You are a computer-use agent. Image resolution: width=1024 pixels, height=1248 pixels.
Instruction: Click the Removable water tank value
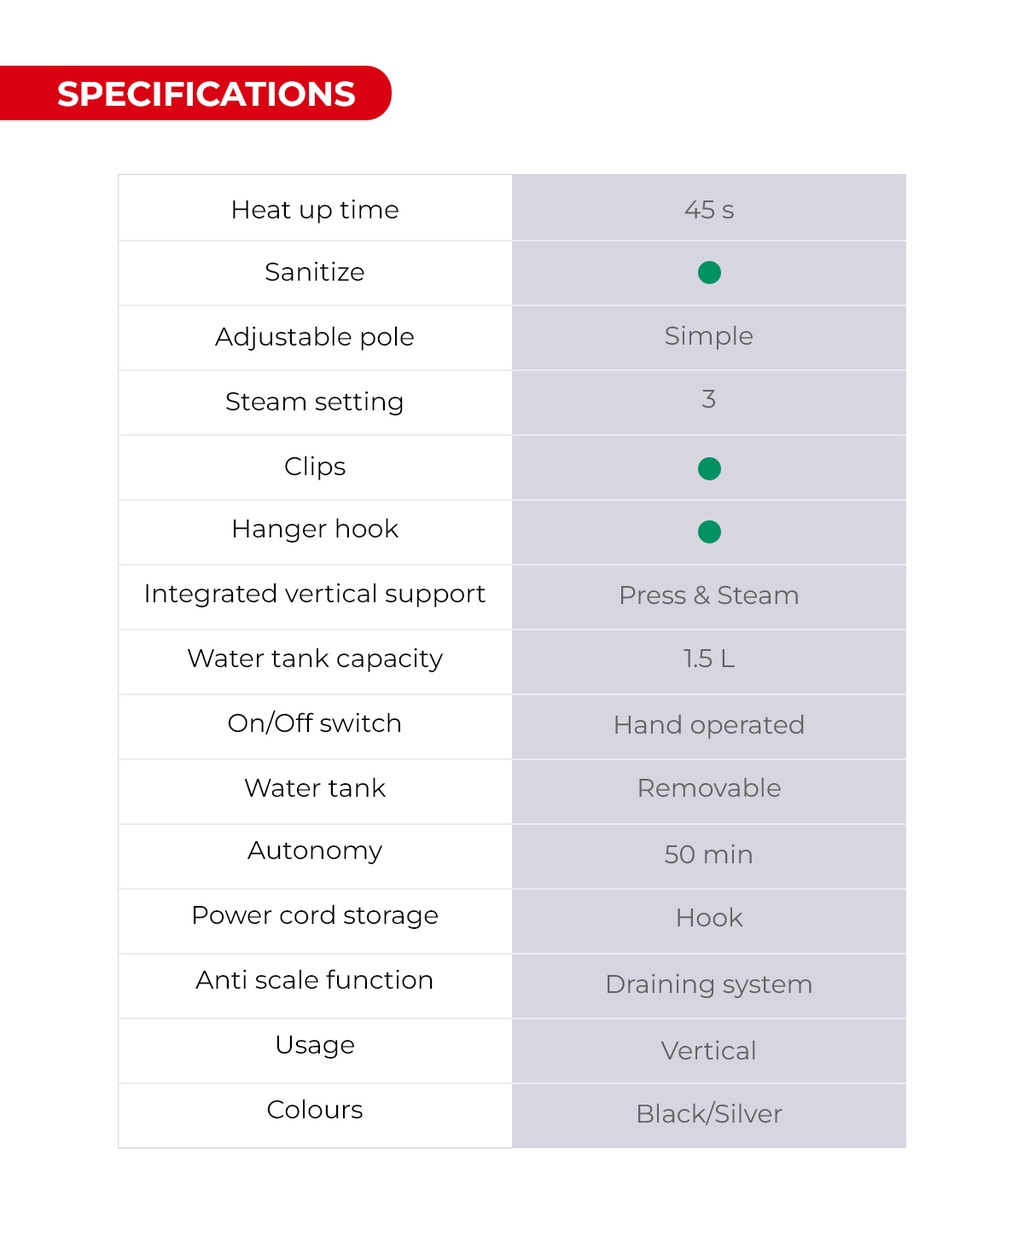click(709, 788)
